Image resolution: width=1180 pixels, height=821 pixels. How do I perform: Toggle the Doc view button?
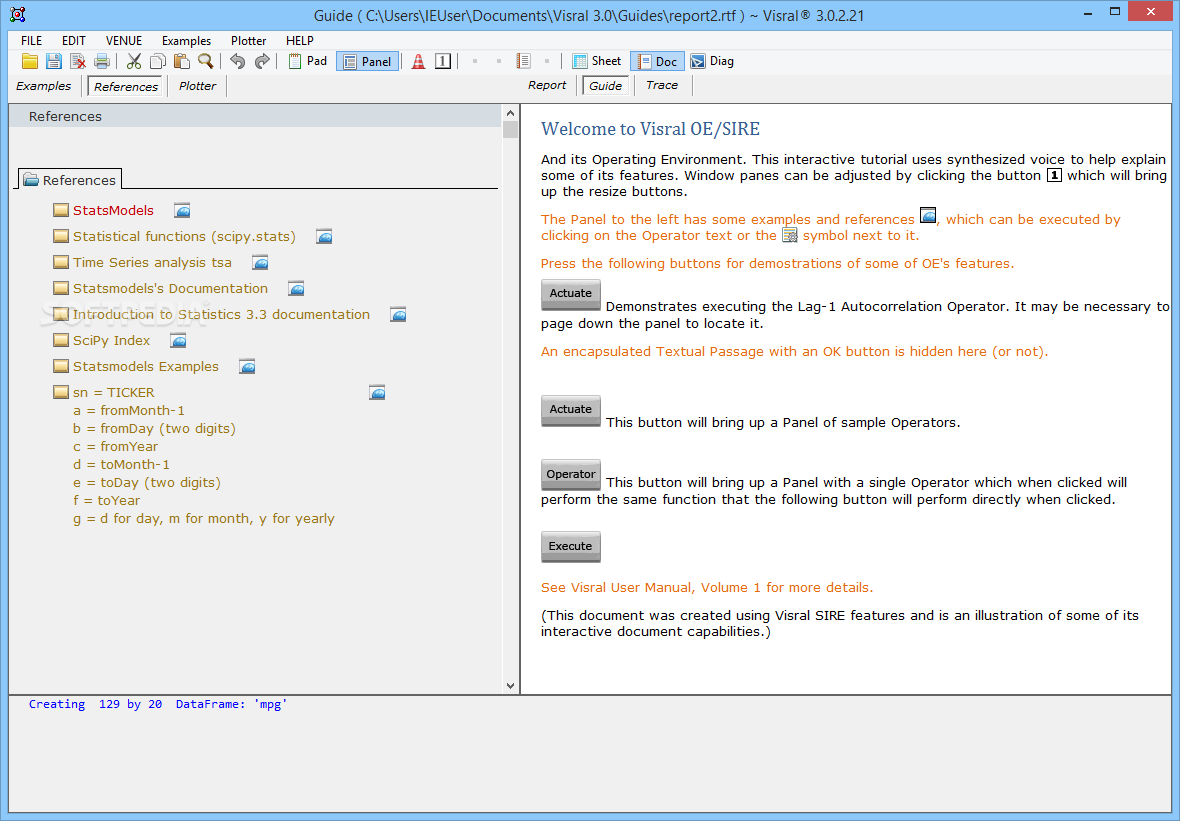656,62
